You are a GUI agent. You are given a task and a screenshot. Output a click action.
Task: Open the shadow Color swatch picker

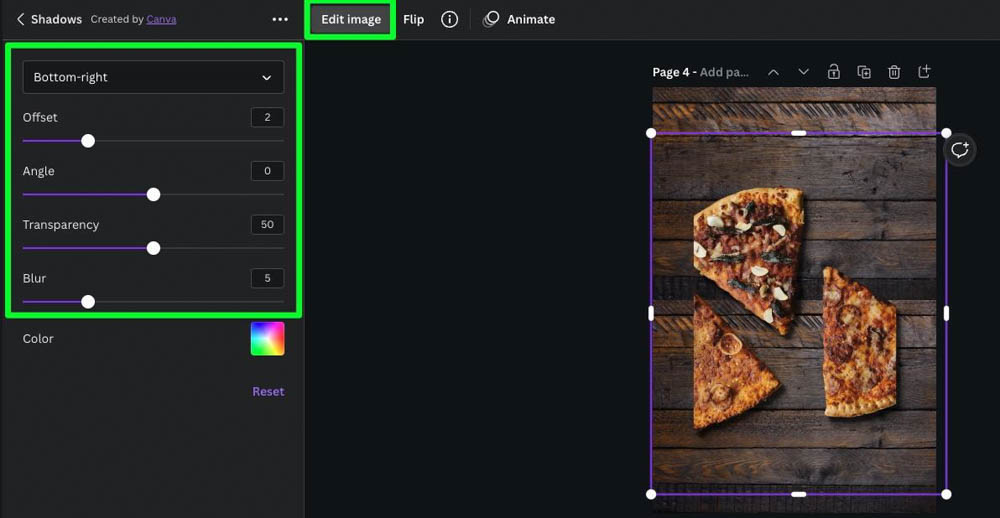[267, 339]
